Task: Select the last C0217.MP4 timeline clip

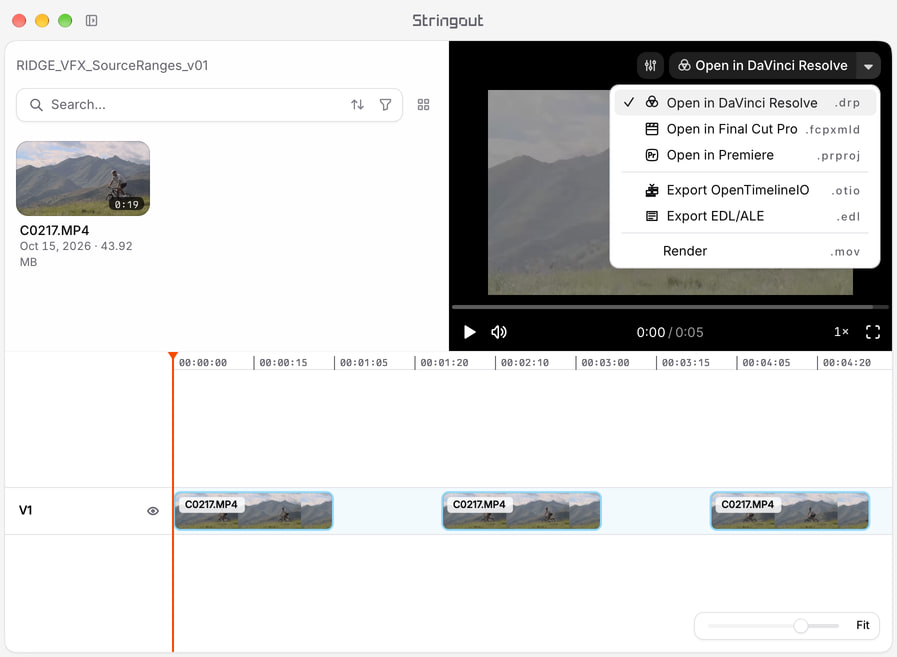Action: [x=790, y=510]
